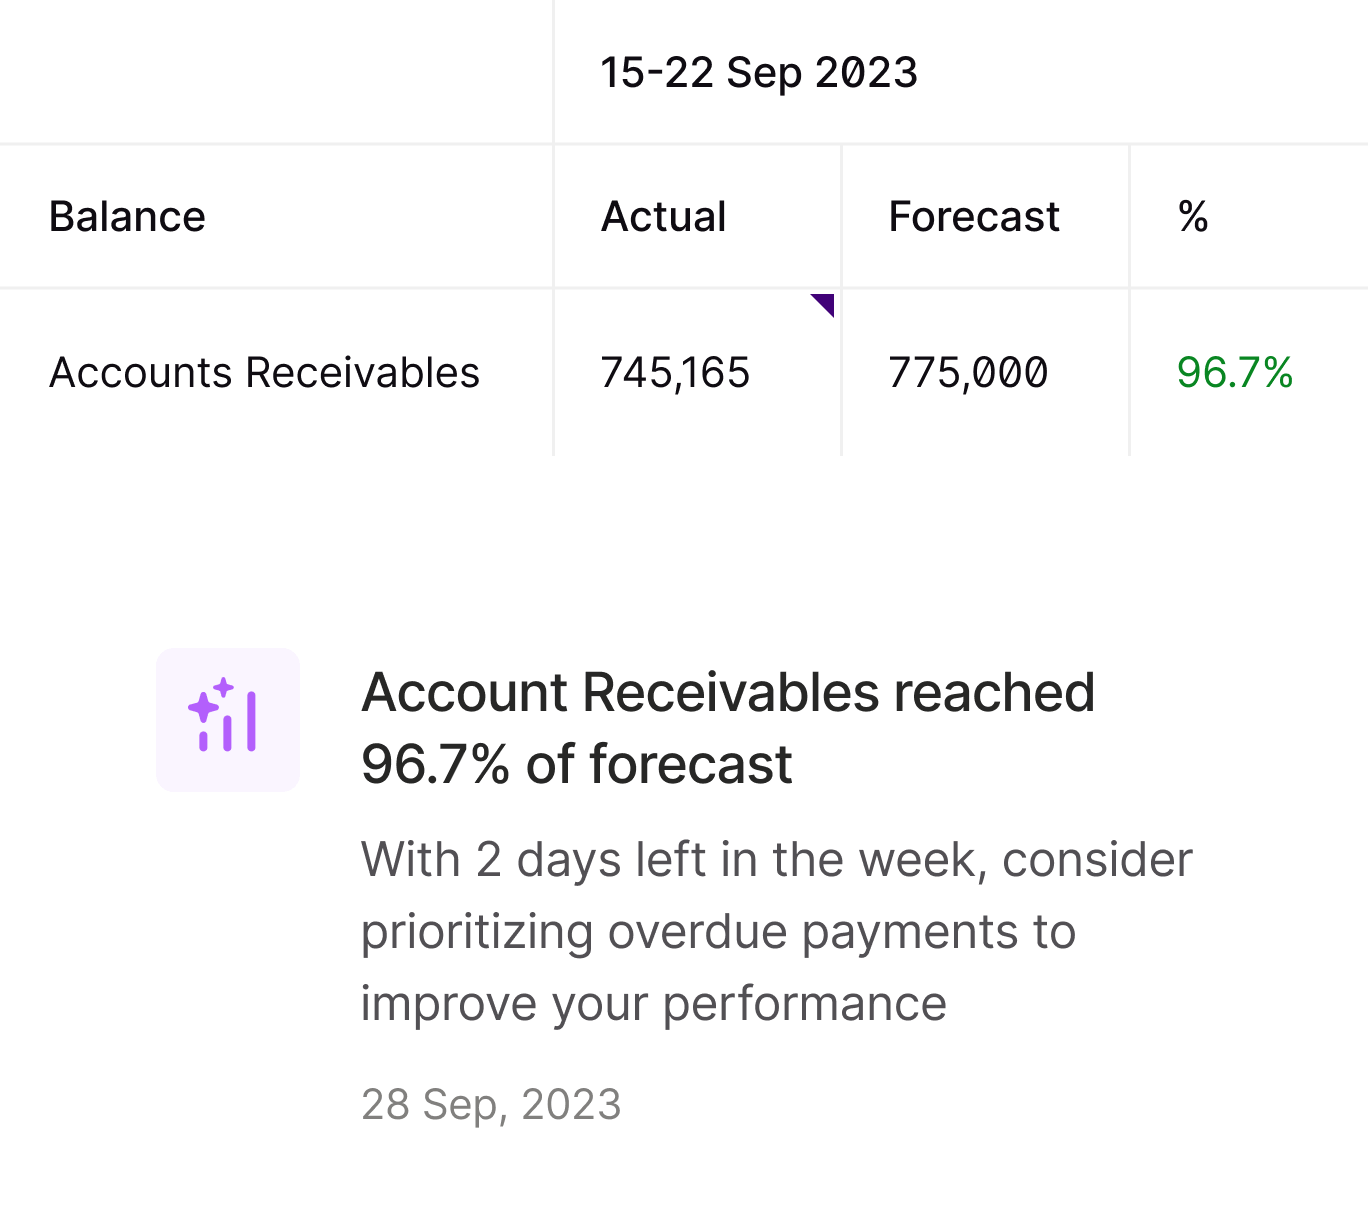Click the light purple insight icon background tile
This screenshot has height=1224, width=1368.
pyautogui.click(x=228, y=720)
